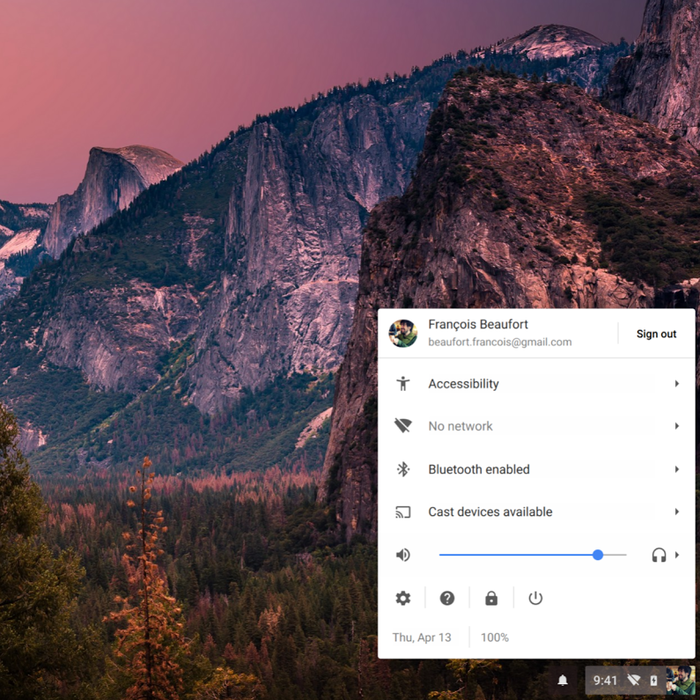Click the Help question mark icon
Screen dimensions: 700x700
[x=447, y=598]
